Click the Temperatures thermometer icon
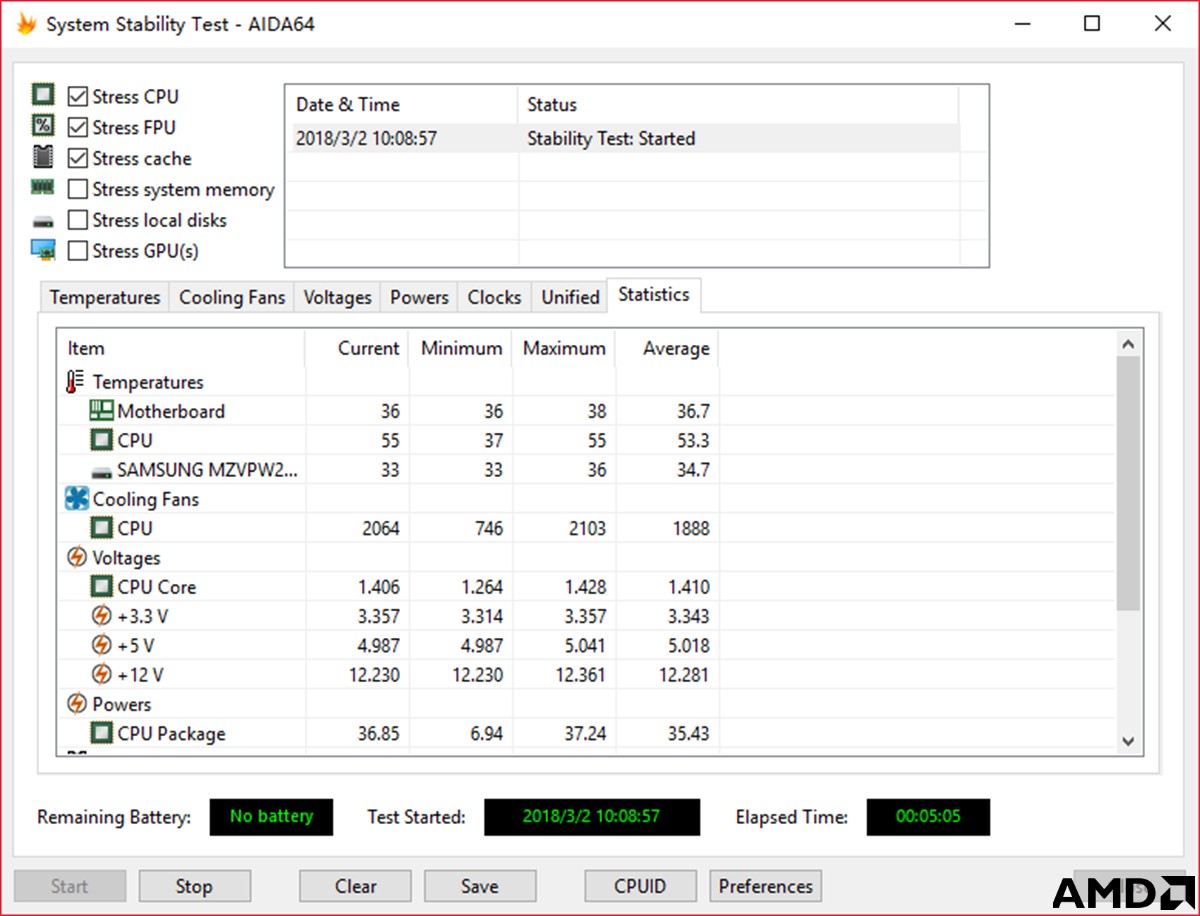Image resolution: width=1200 pixels, height=916 pixels. [76, 382]
